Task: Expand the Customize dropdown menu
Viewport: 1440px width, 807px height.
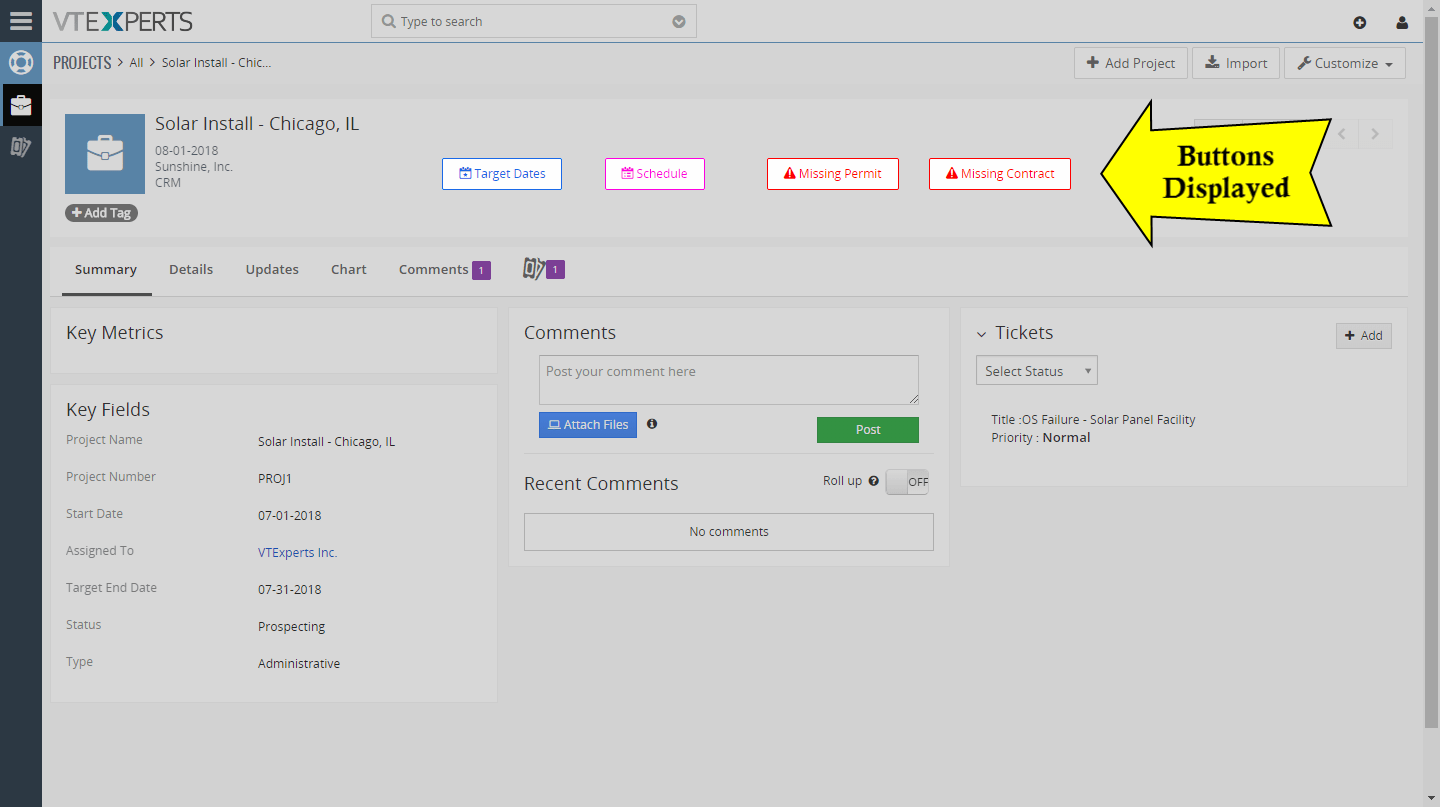Action: [x=1344, y=62]
